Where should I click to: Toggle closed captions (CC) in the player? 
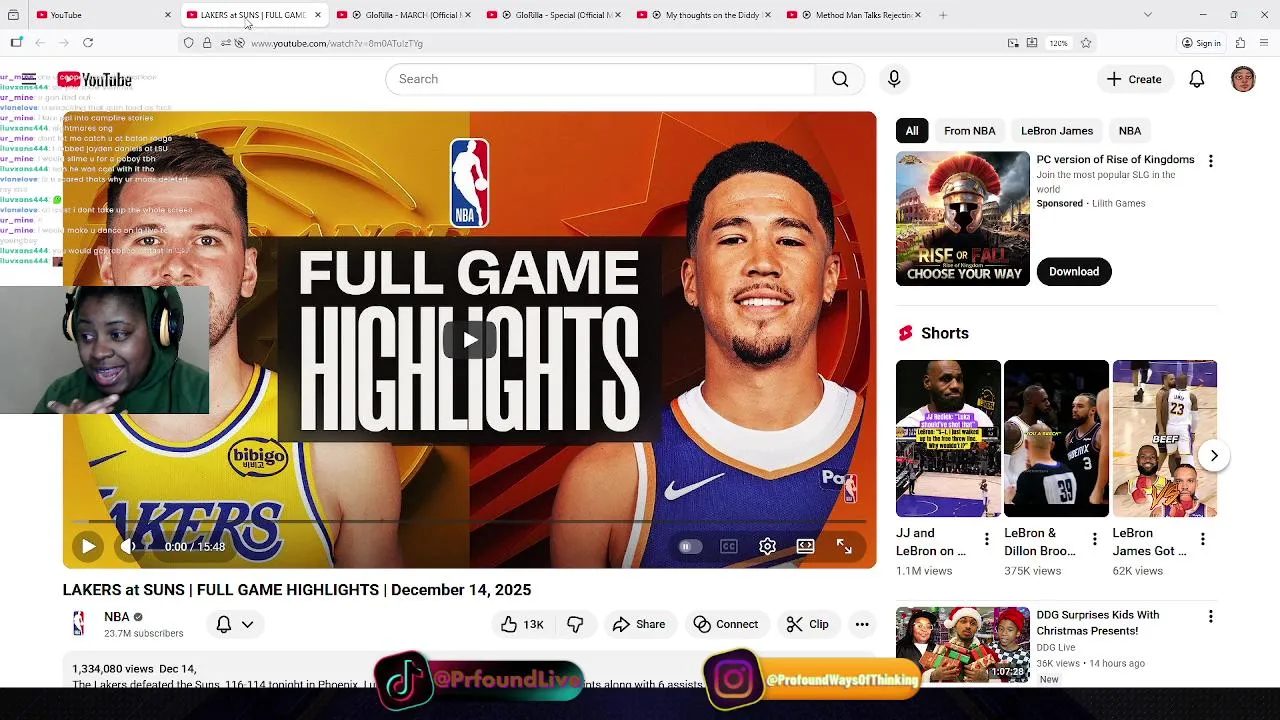click(x=729, y=546)
